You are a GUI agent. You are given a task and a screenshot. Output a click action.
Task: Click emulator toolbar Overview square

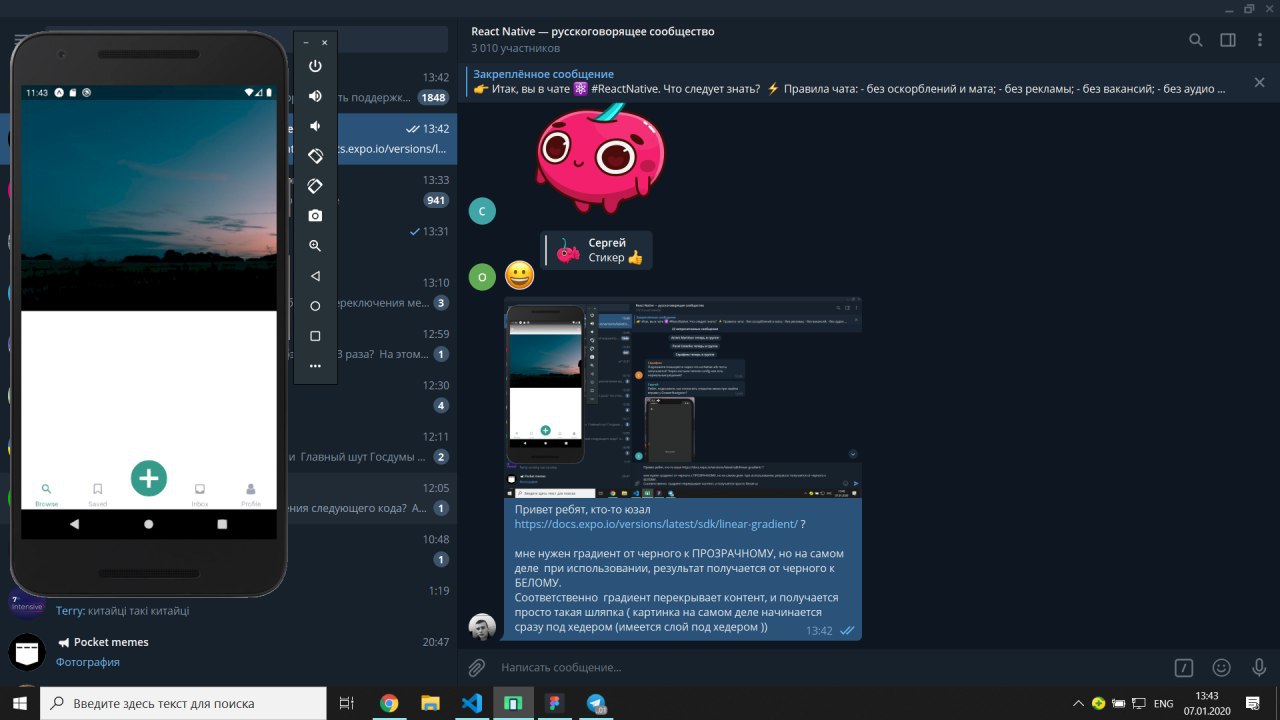[315, 336]
